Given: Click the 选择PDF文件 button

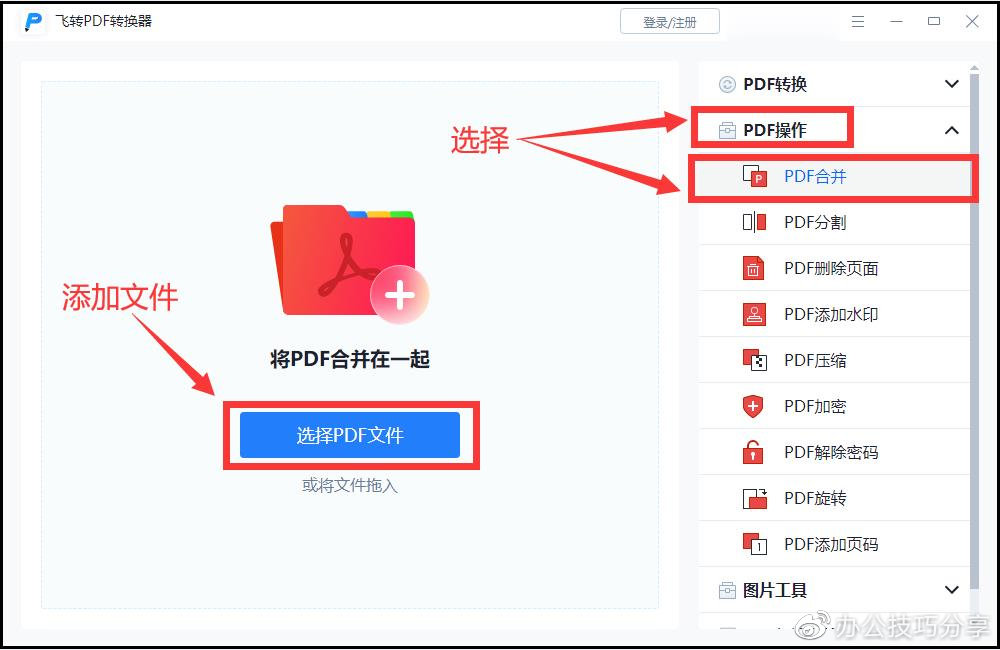Looking at the screenshot, I should click(349, 435).
